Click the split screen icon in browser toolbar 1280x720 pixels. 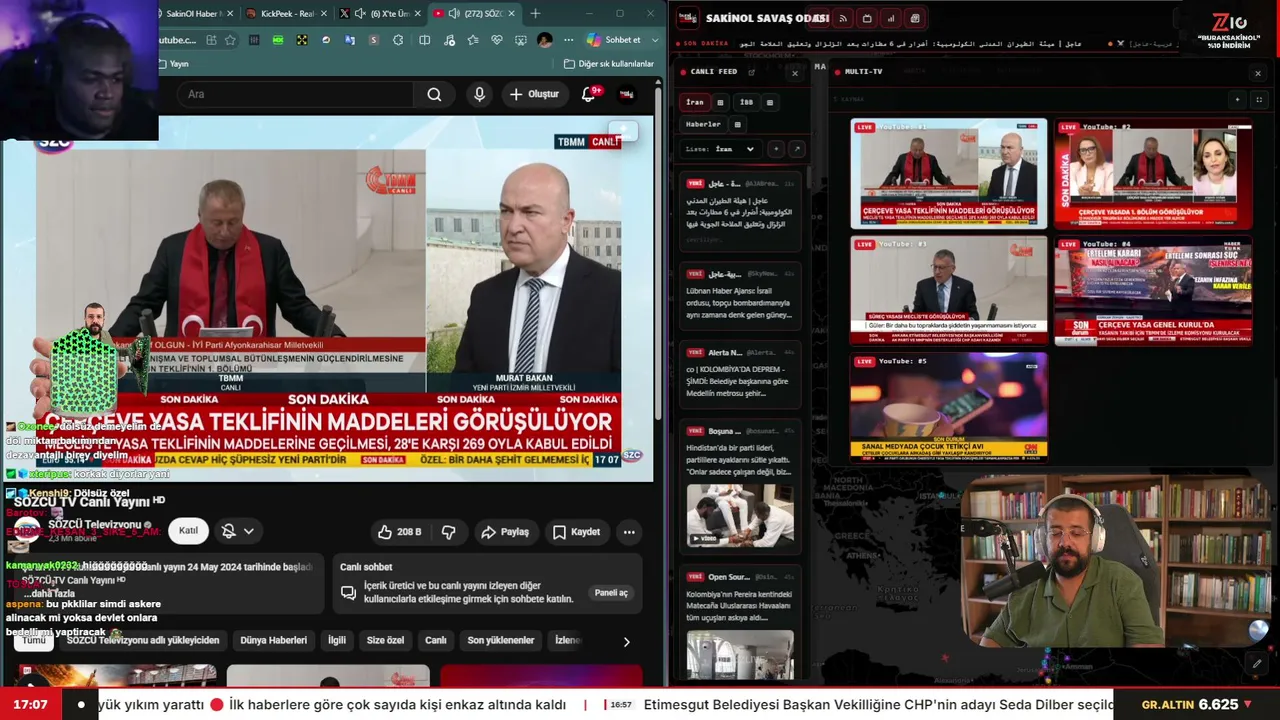pyautogui.click(x=425, y=40)
